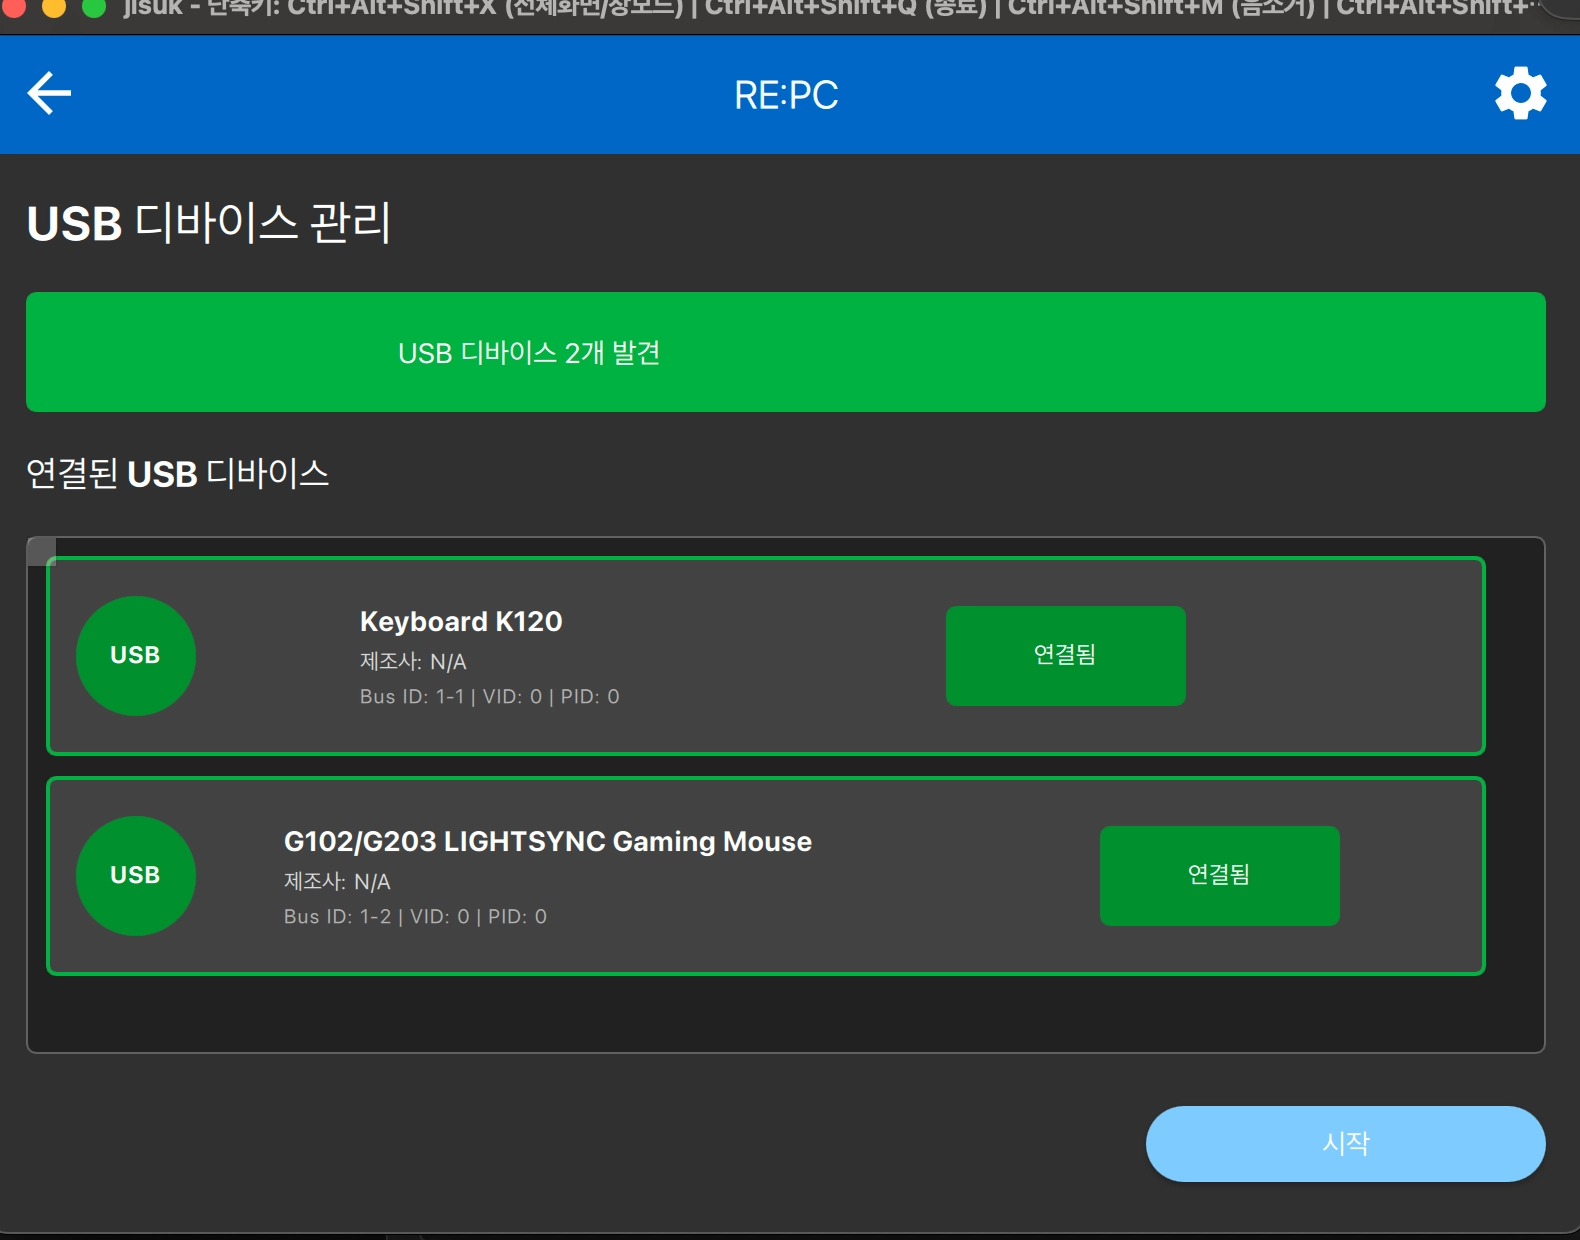Click the green maximize window button
The height and width of the screenshot is (1240, 1580).
coord(94,7)
